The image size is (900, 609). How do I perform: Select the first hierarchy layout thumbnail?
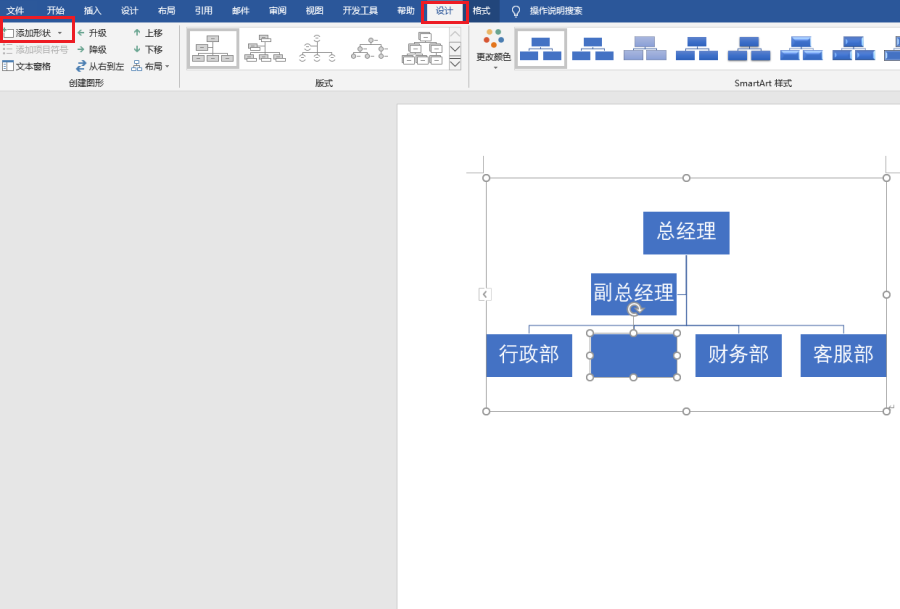[213, 48]
